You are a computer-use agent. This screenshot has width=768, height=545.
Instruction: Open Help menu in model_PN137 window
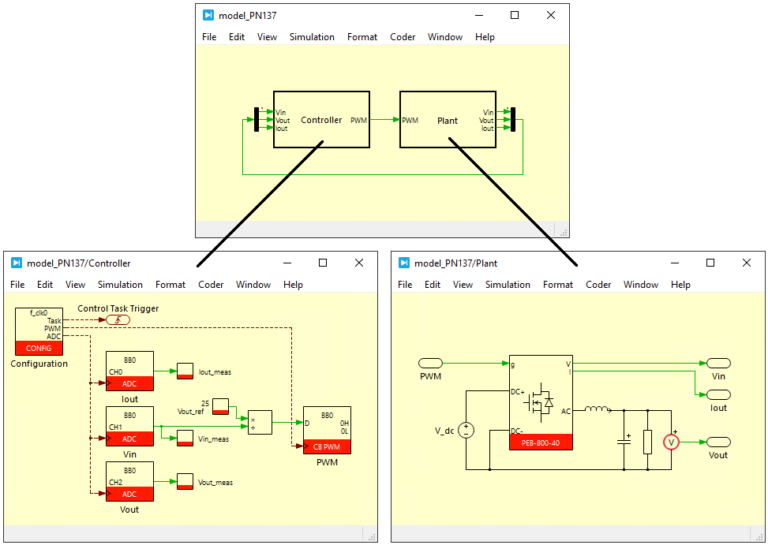pyautogui.click(x=485, y=37)
